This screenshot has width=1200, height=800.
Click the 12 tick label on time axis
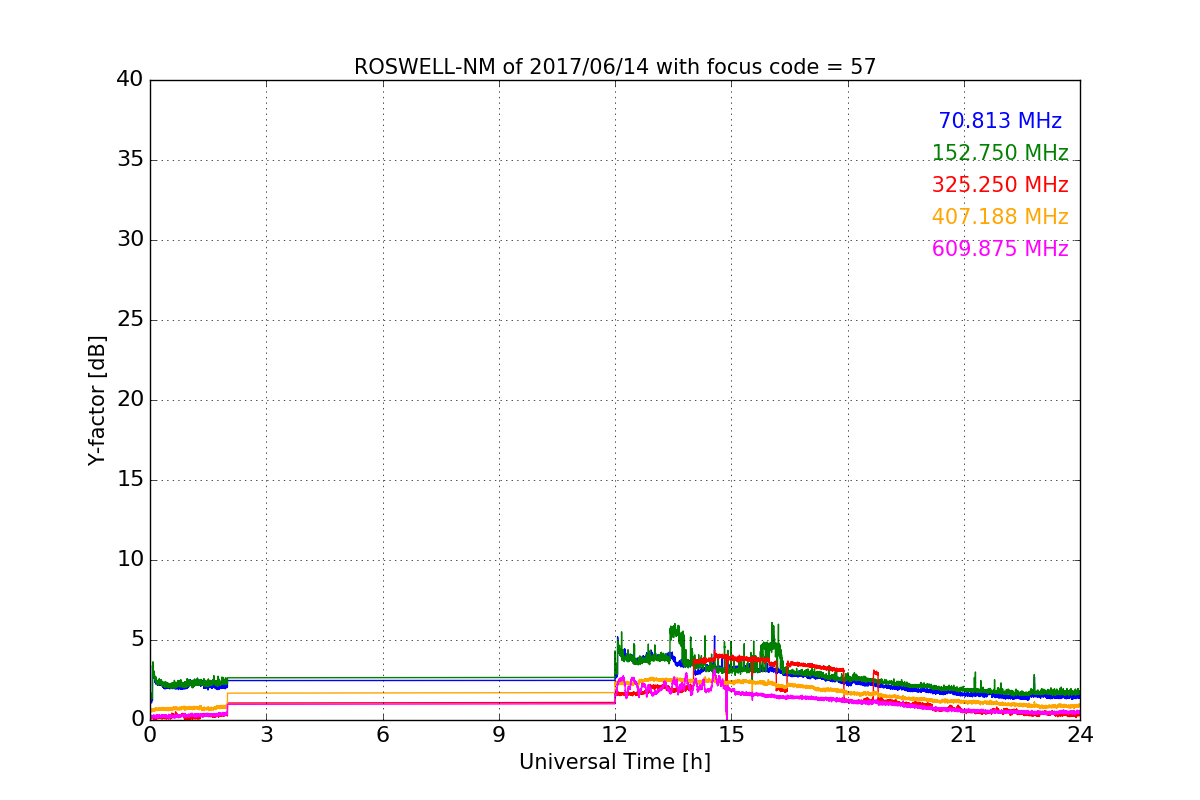click(615, 735)
